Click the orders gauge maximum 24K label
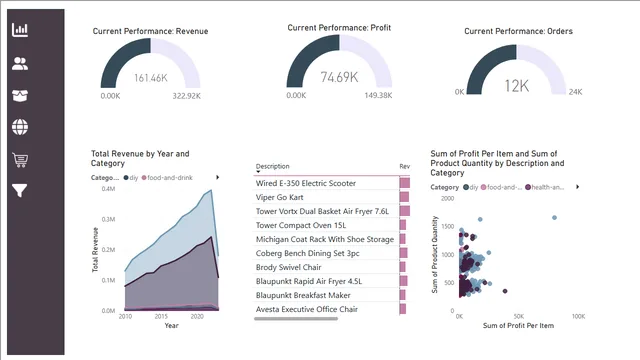 (x=576, y=92)
